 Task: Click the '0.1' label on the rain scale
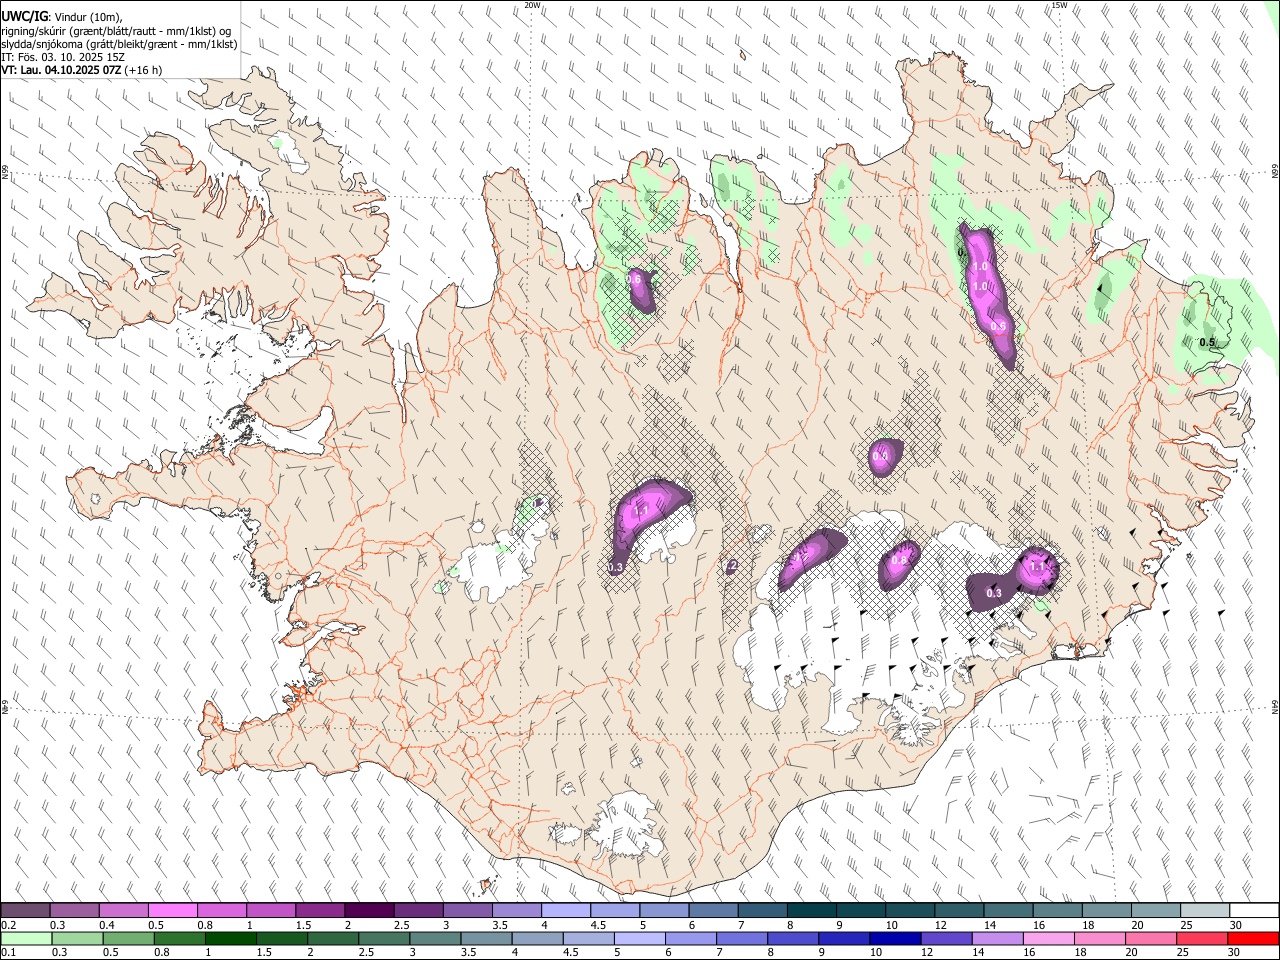(9, 952)
